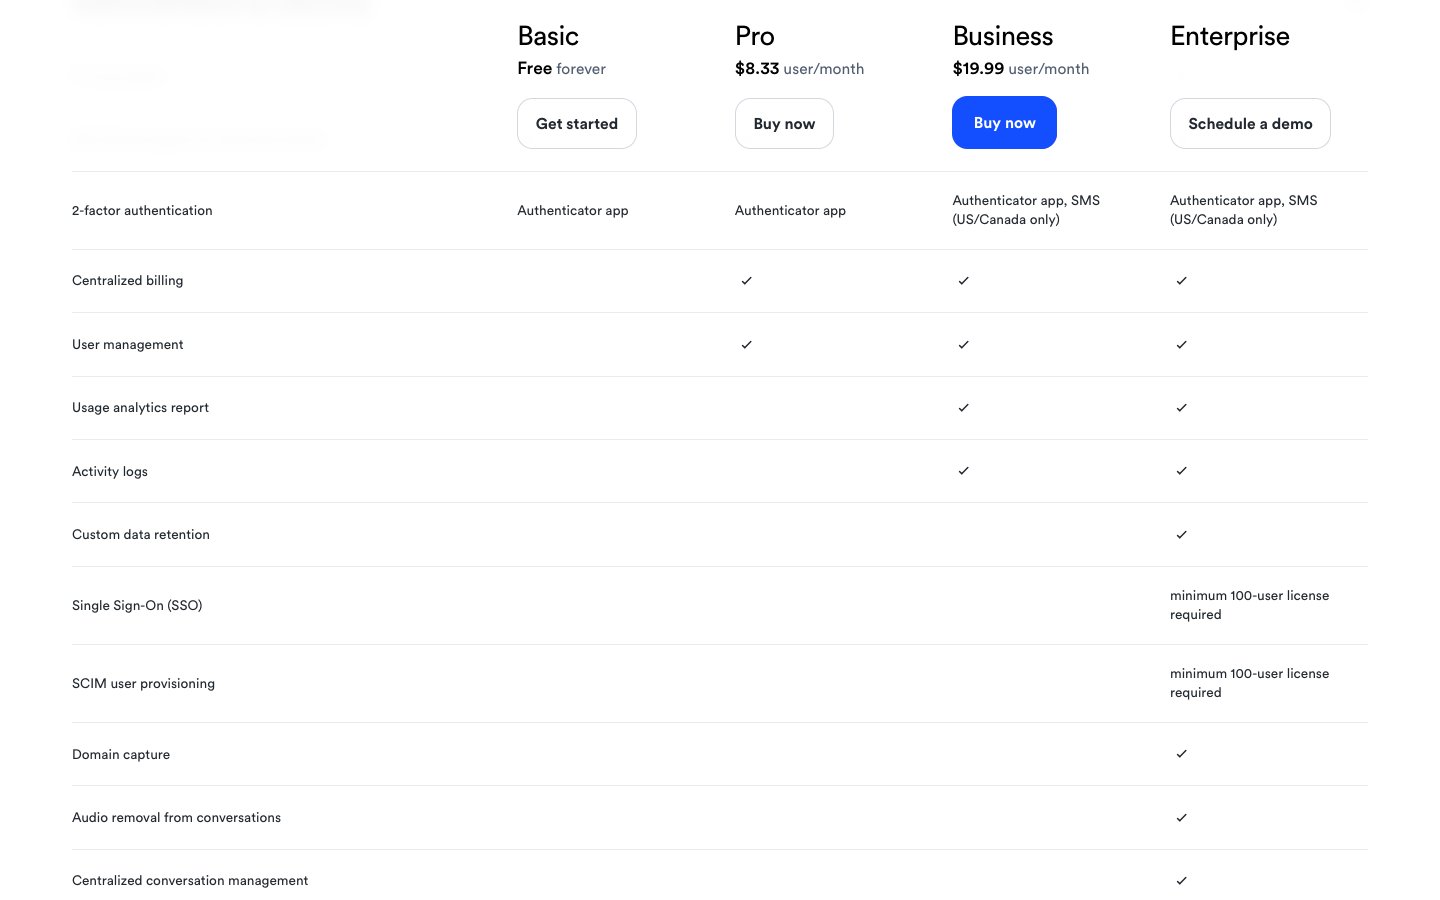Click the SCIM user provisioning label
Viewport: 1440px width, 900px height.
pyautogui.click(x=143, y=684)
